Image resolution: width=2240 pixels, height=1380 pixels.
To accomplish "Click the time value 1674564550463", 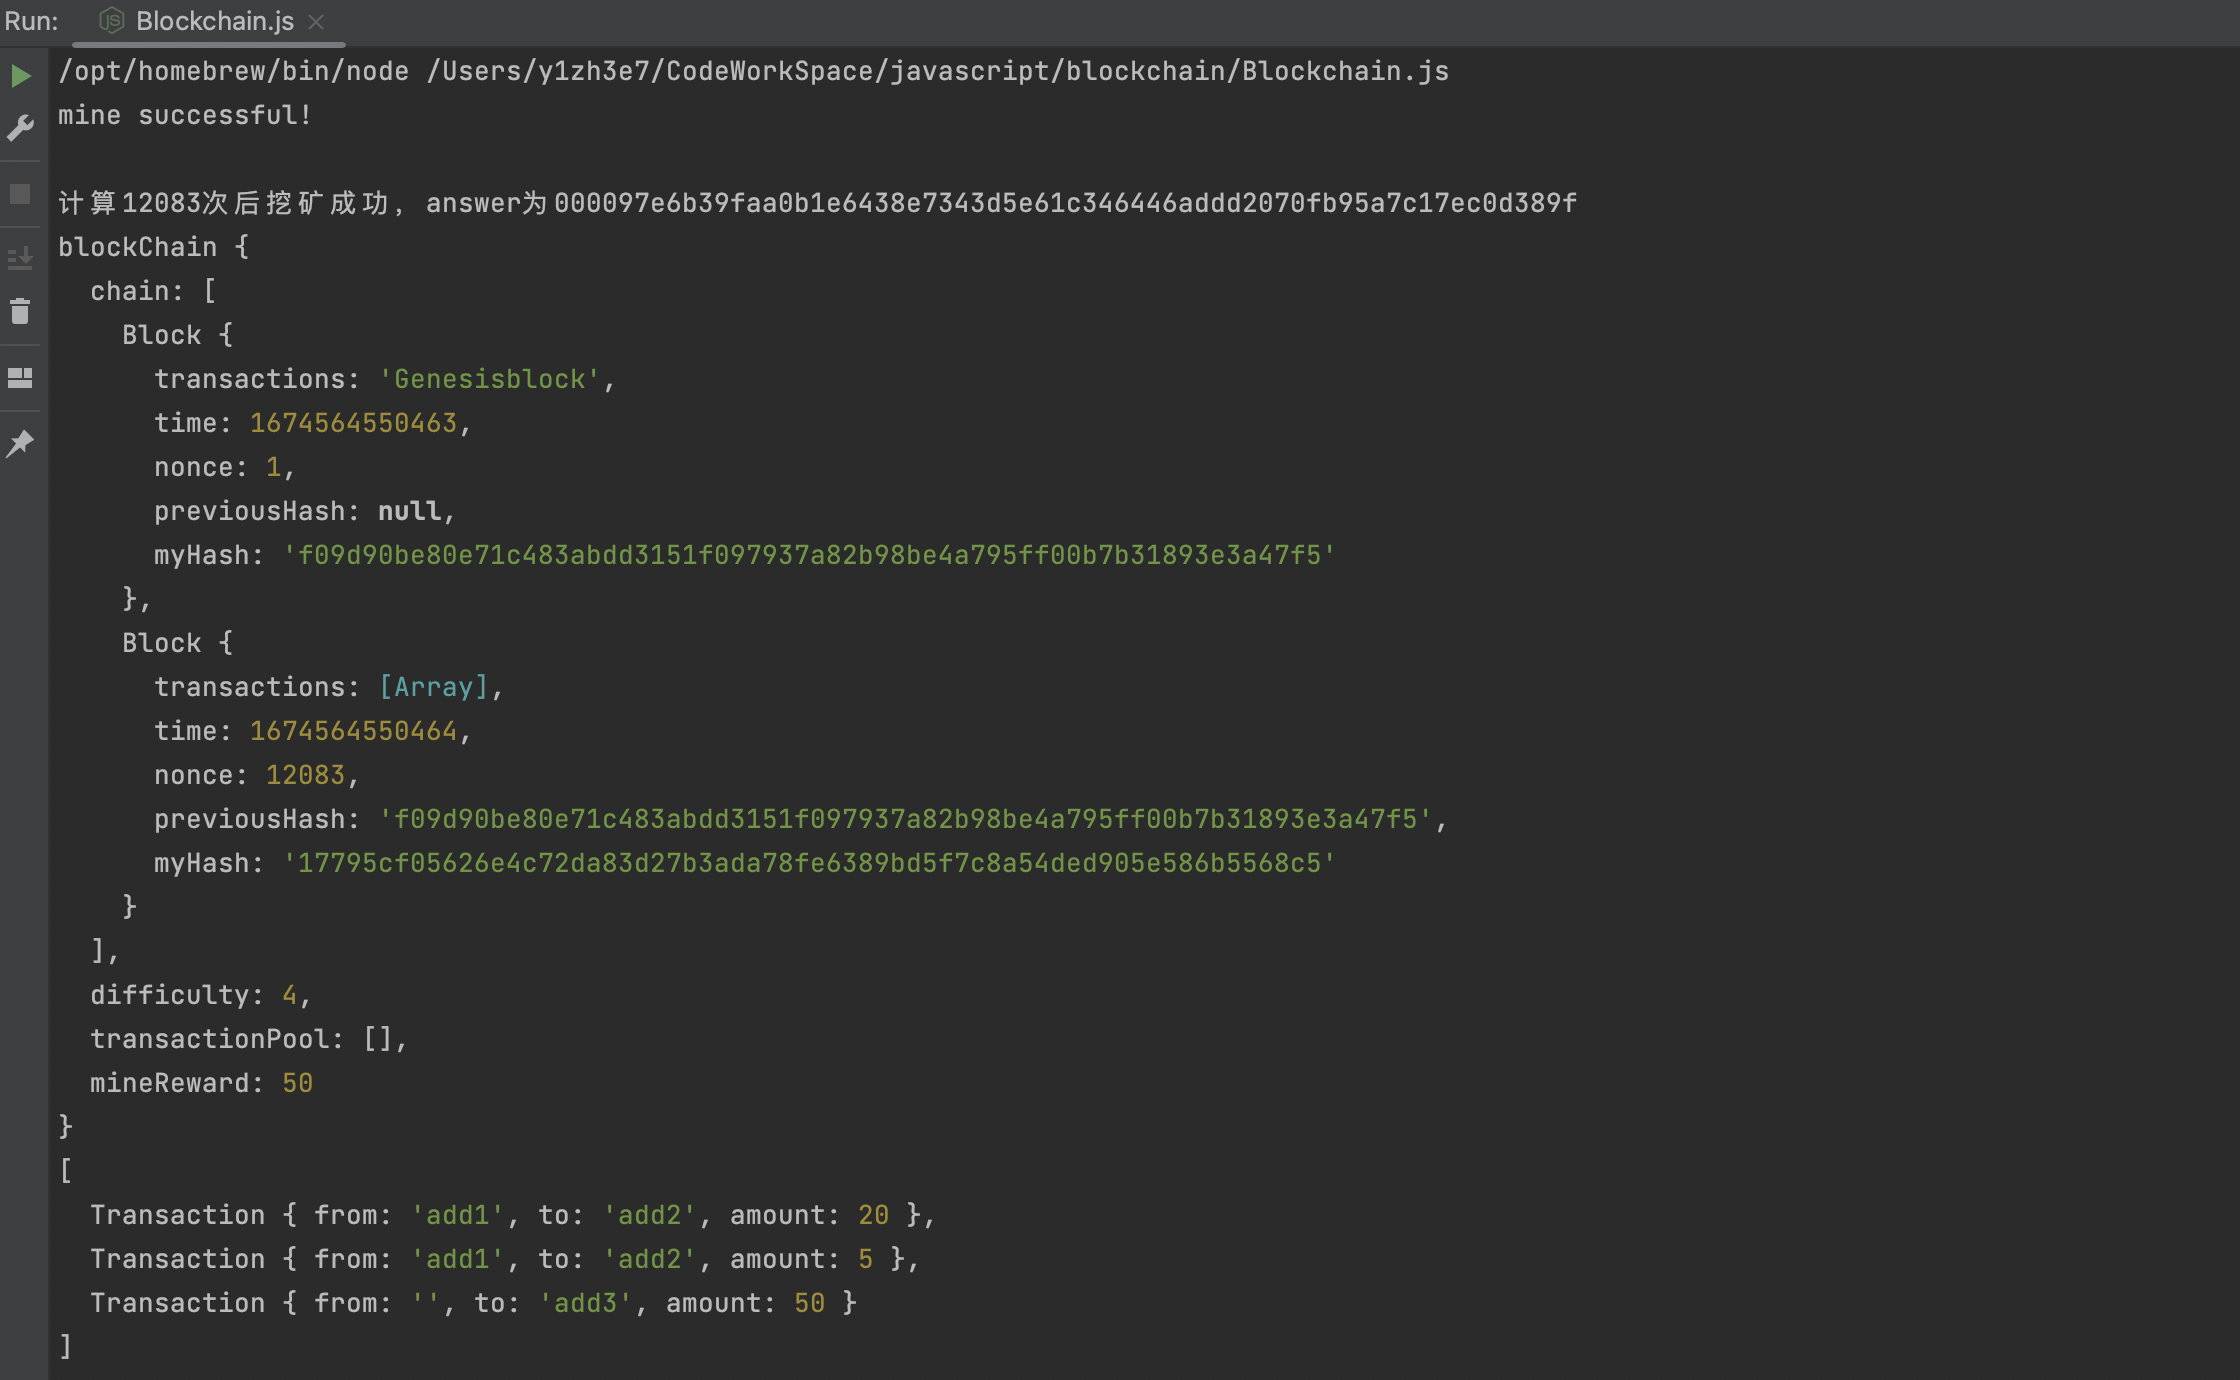I will 353,423.
